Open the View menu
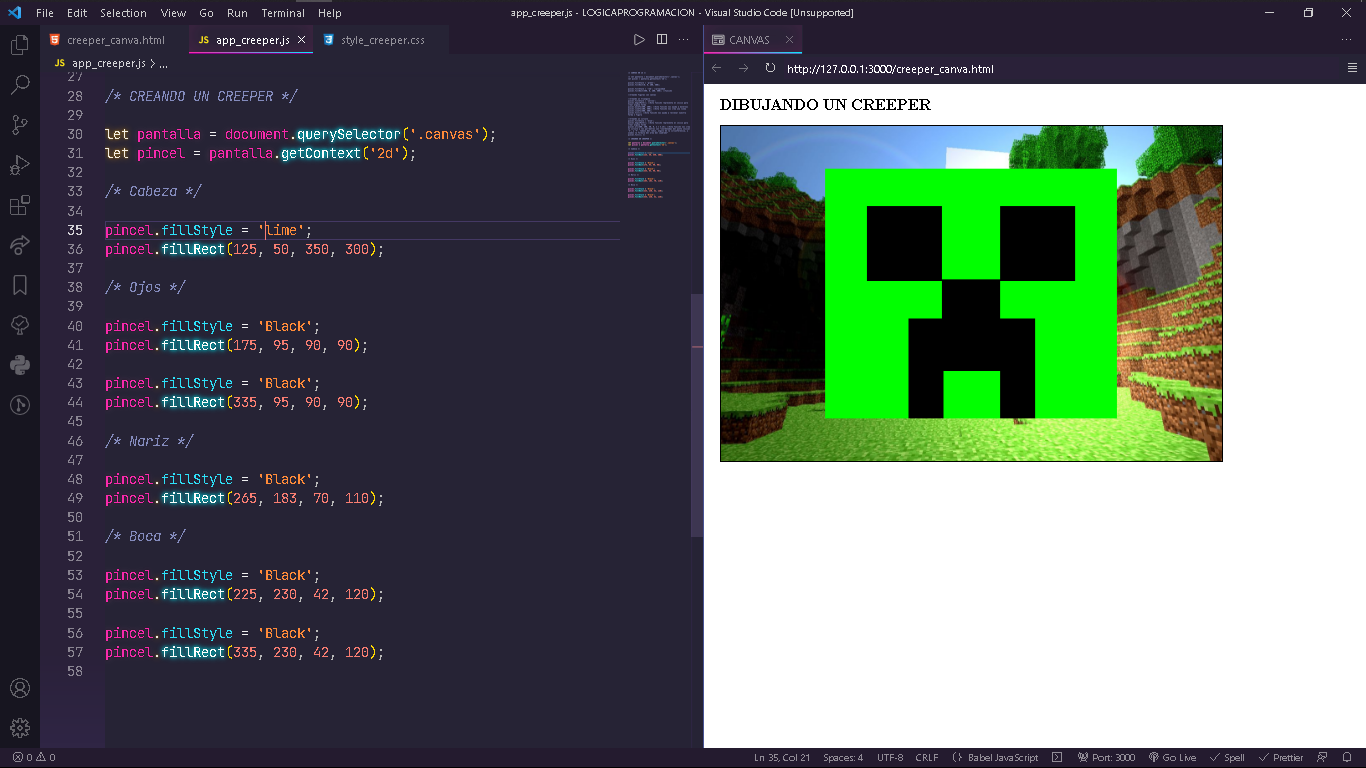Screen dimensions: 1366x768 [x=173, y=13]
